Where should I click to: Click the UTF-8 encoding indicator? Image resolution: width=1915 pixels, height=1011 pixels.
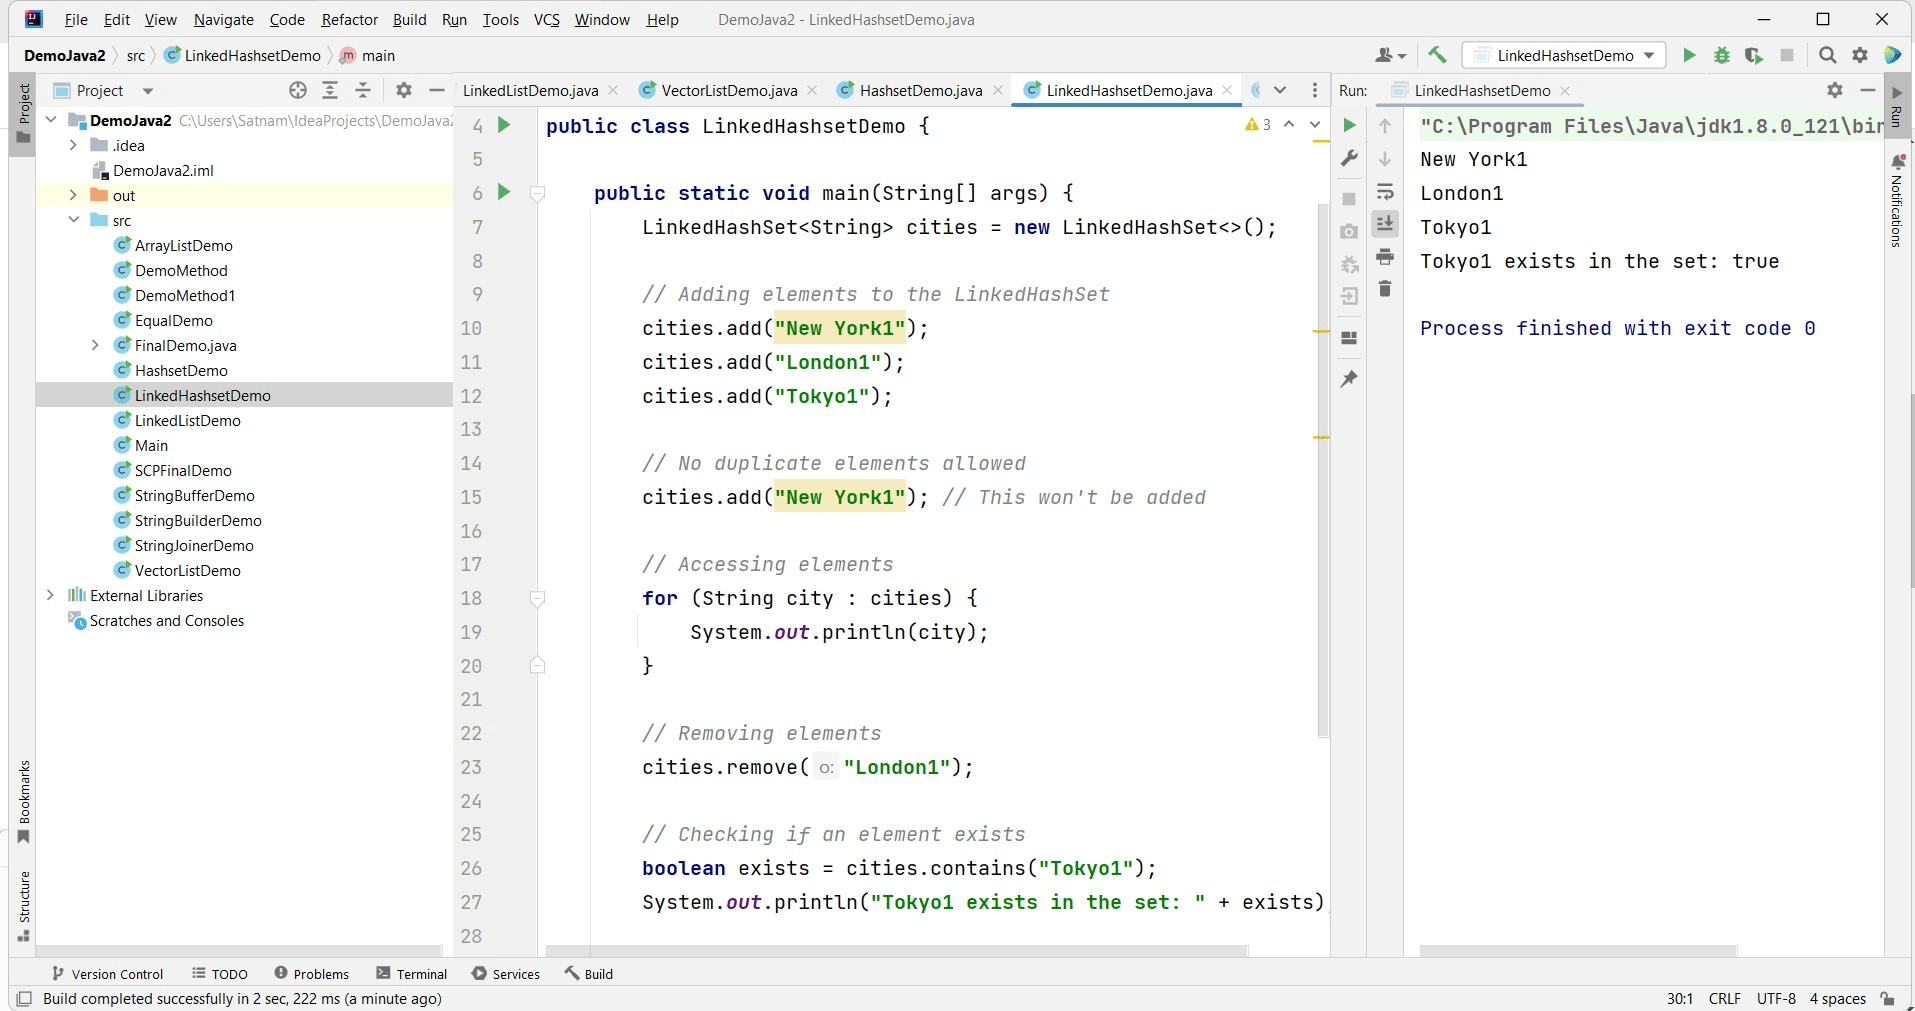click(x=1776, y=998)
